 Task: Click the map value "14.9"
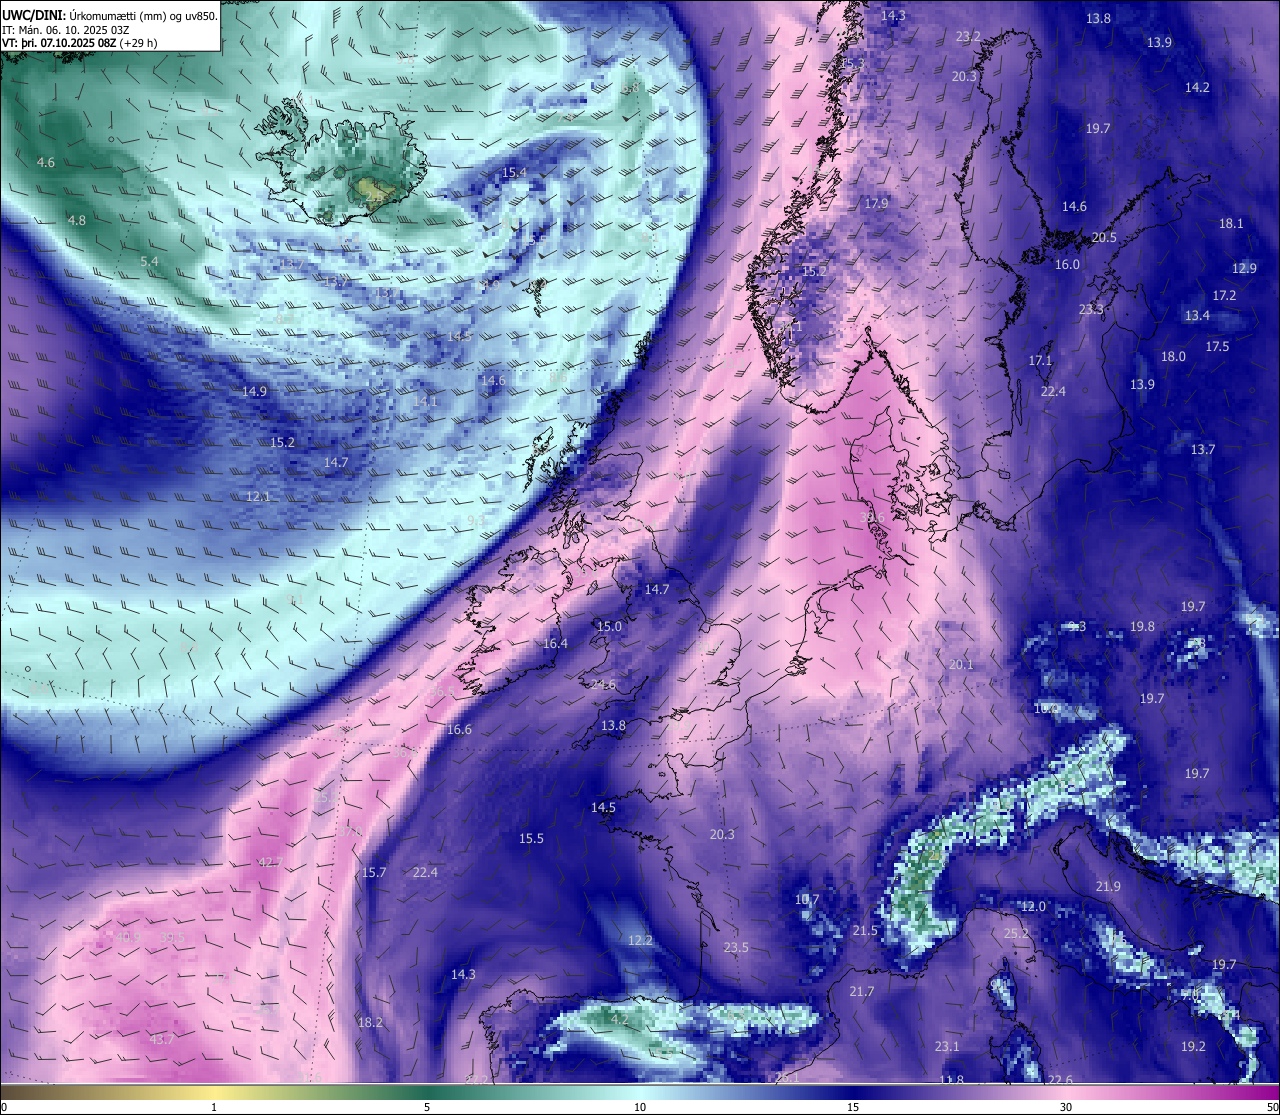click(x=255, y=391)
